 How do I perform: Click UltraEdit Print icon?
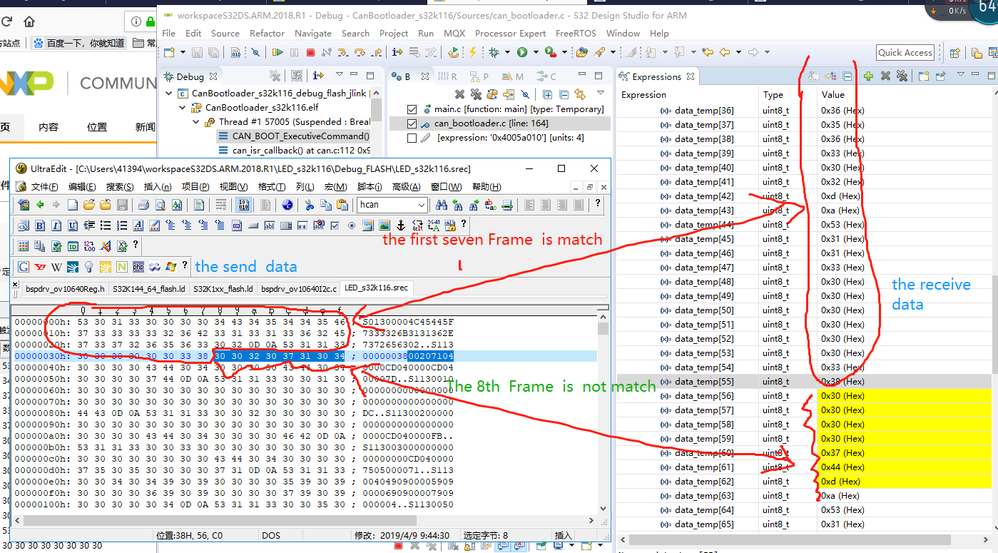pos(144,205)
